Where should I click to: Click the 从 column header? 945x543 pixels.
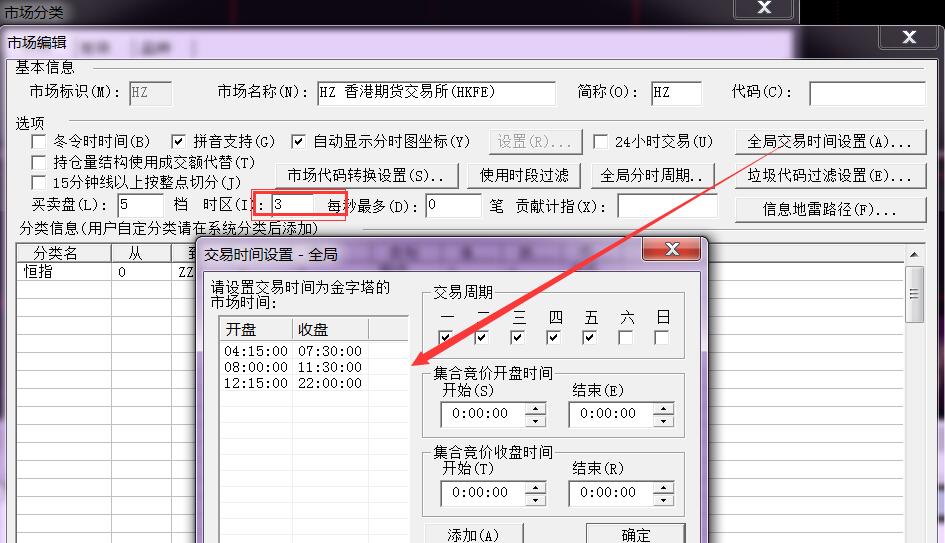tap(141, 253)
